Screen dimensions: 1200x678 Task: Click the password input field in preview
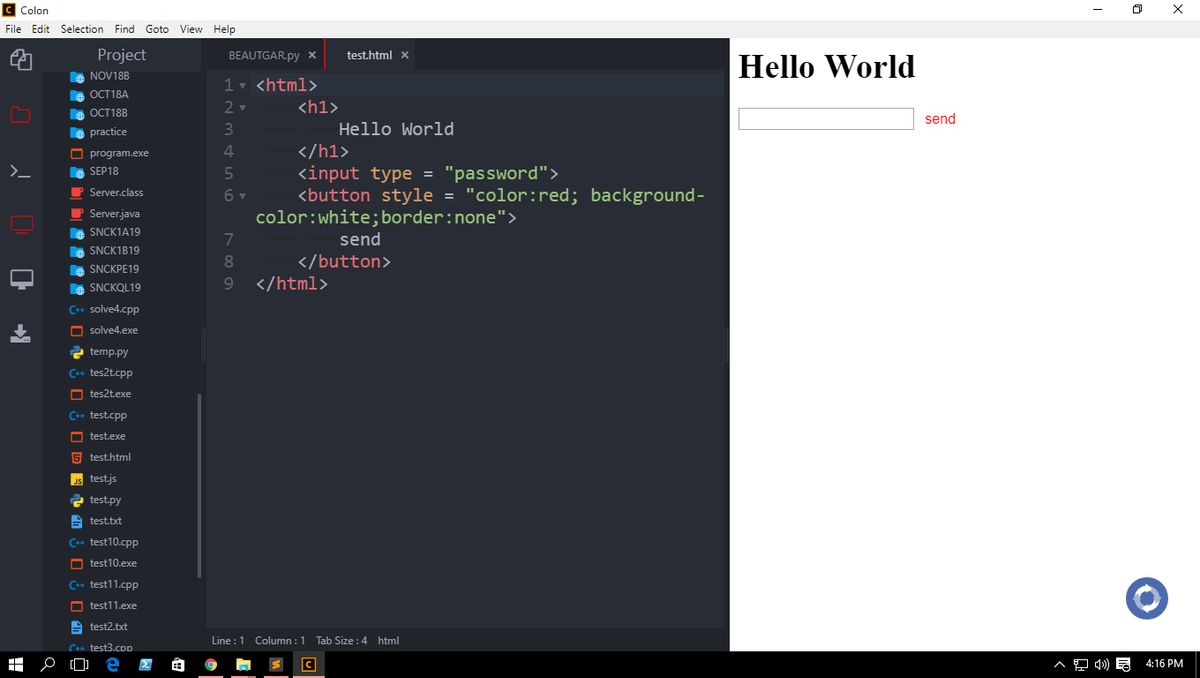(825, 118)
